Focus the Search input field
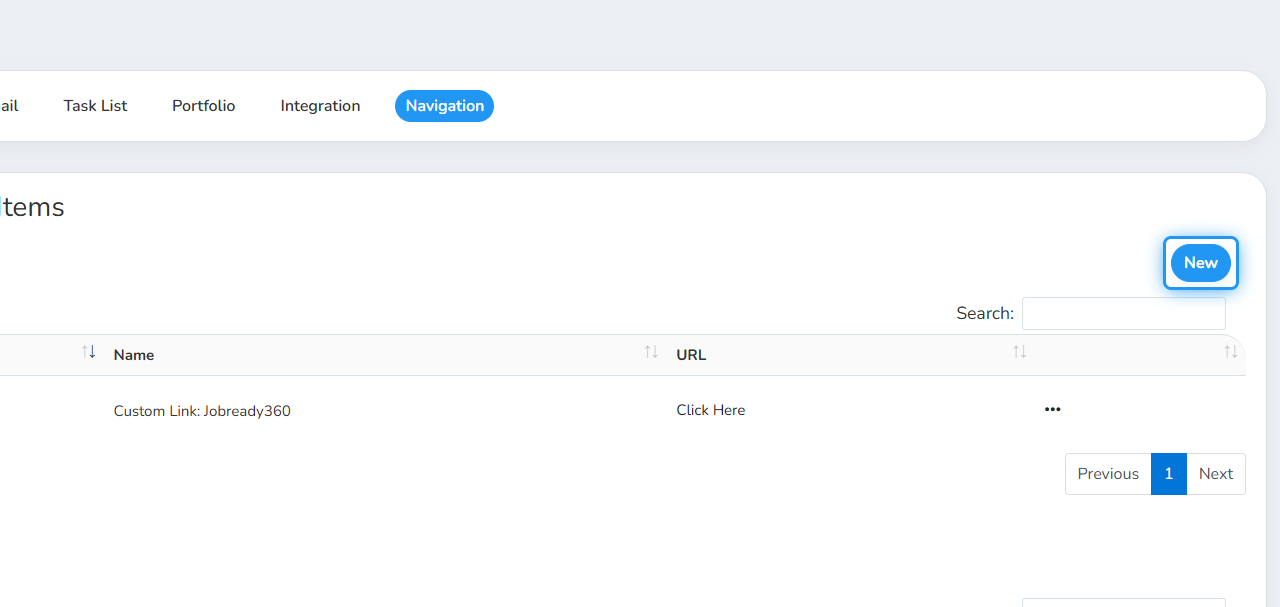 click(1124, 313)
